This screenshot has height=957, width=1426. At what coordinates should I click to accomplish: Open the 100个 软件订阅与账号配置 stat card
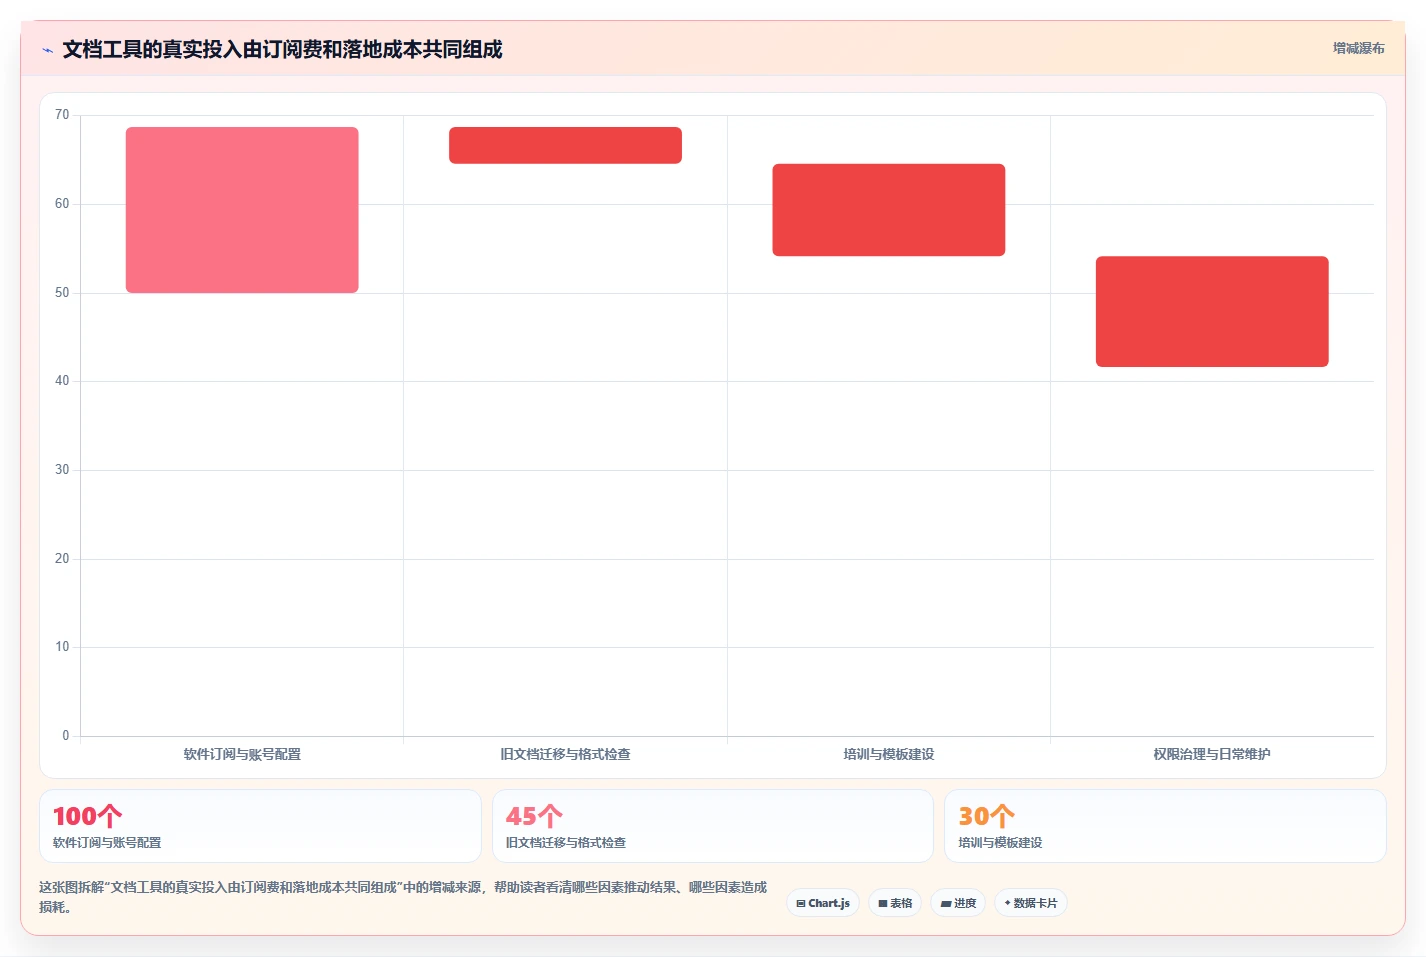[x=260, y=826]
